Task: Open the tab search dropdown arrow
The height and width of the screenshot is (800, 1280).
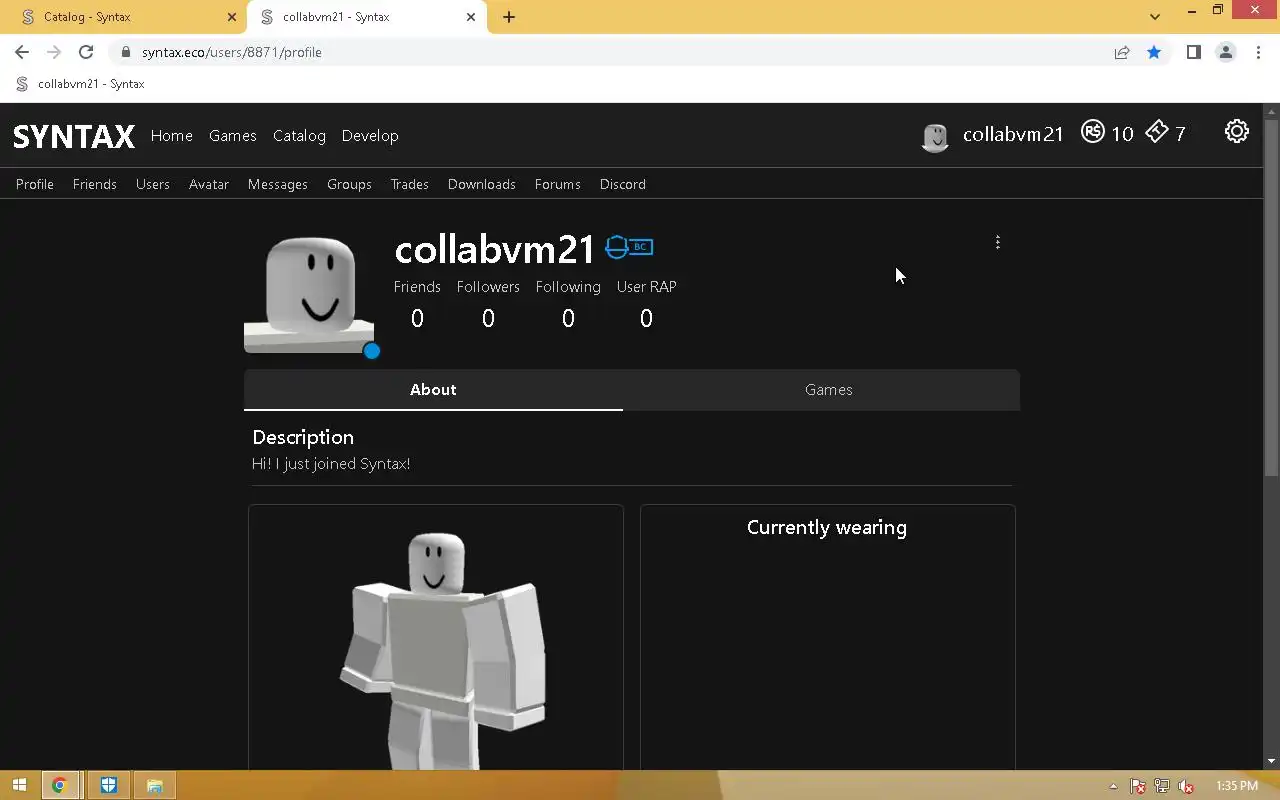Action: click(x=1155, y=17)
